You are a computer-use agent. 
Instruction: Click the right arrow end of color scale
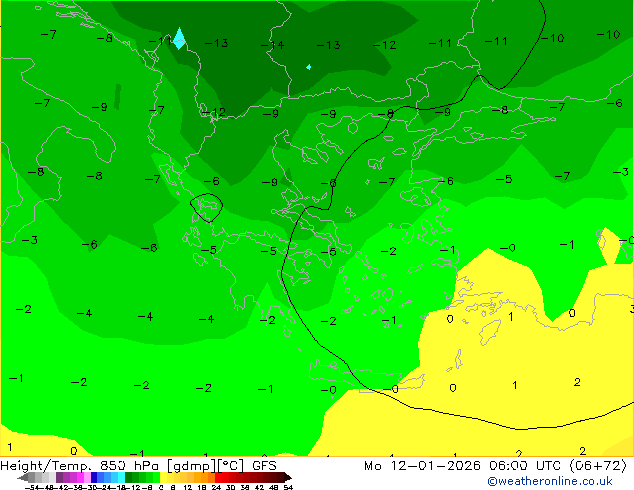coord(288,477)
